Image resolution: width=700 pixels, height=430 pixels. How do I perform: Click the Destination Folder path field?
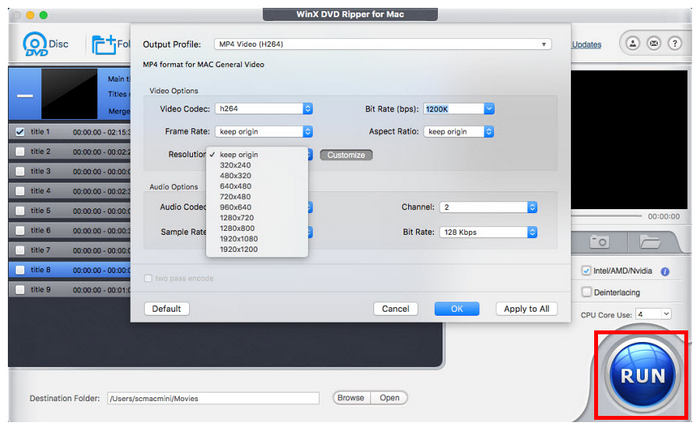click(x=213, y=398)
